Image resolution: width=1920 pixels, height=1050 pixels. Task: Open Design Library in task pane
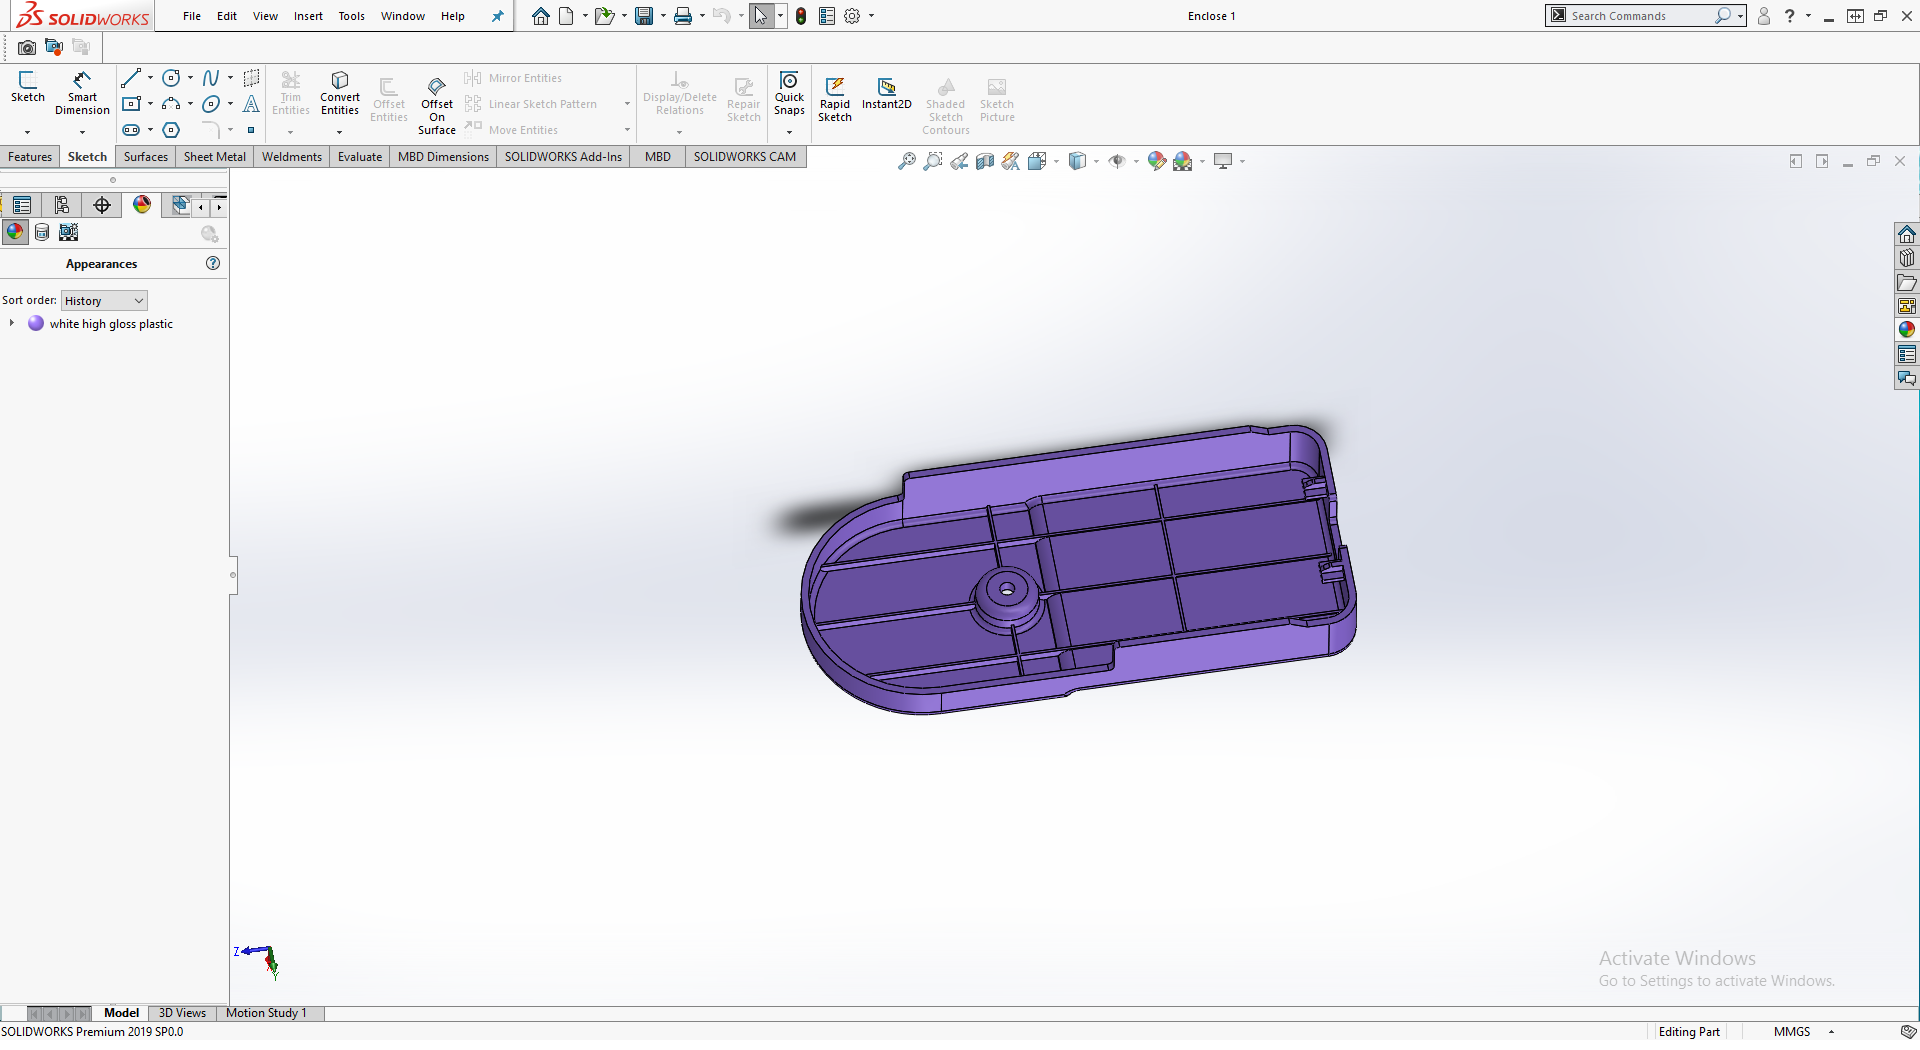pyautogui.click(x=1907, y=258)
